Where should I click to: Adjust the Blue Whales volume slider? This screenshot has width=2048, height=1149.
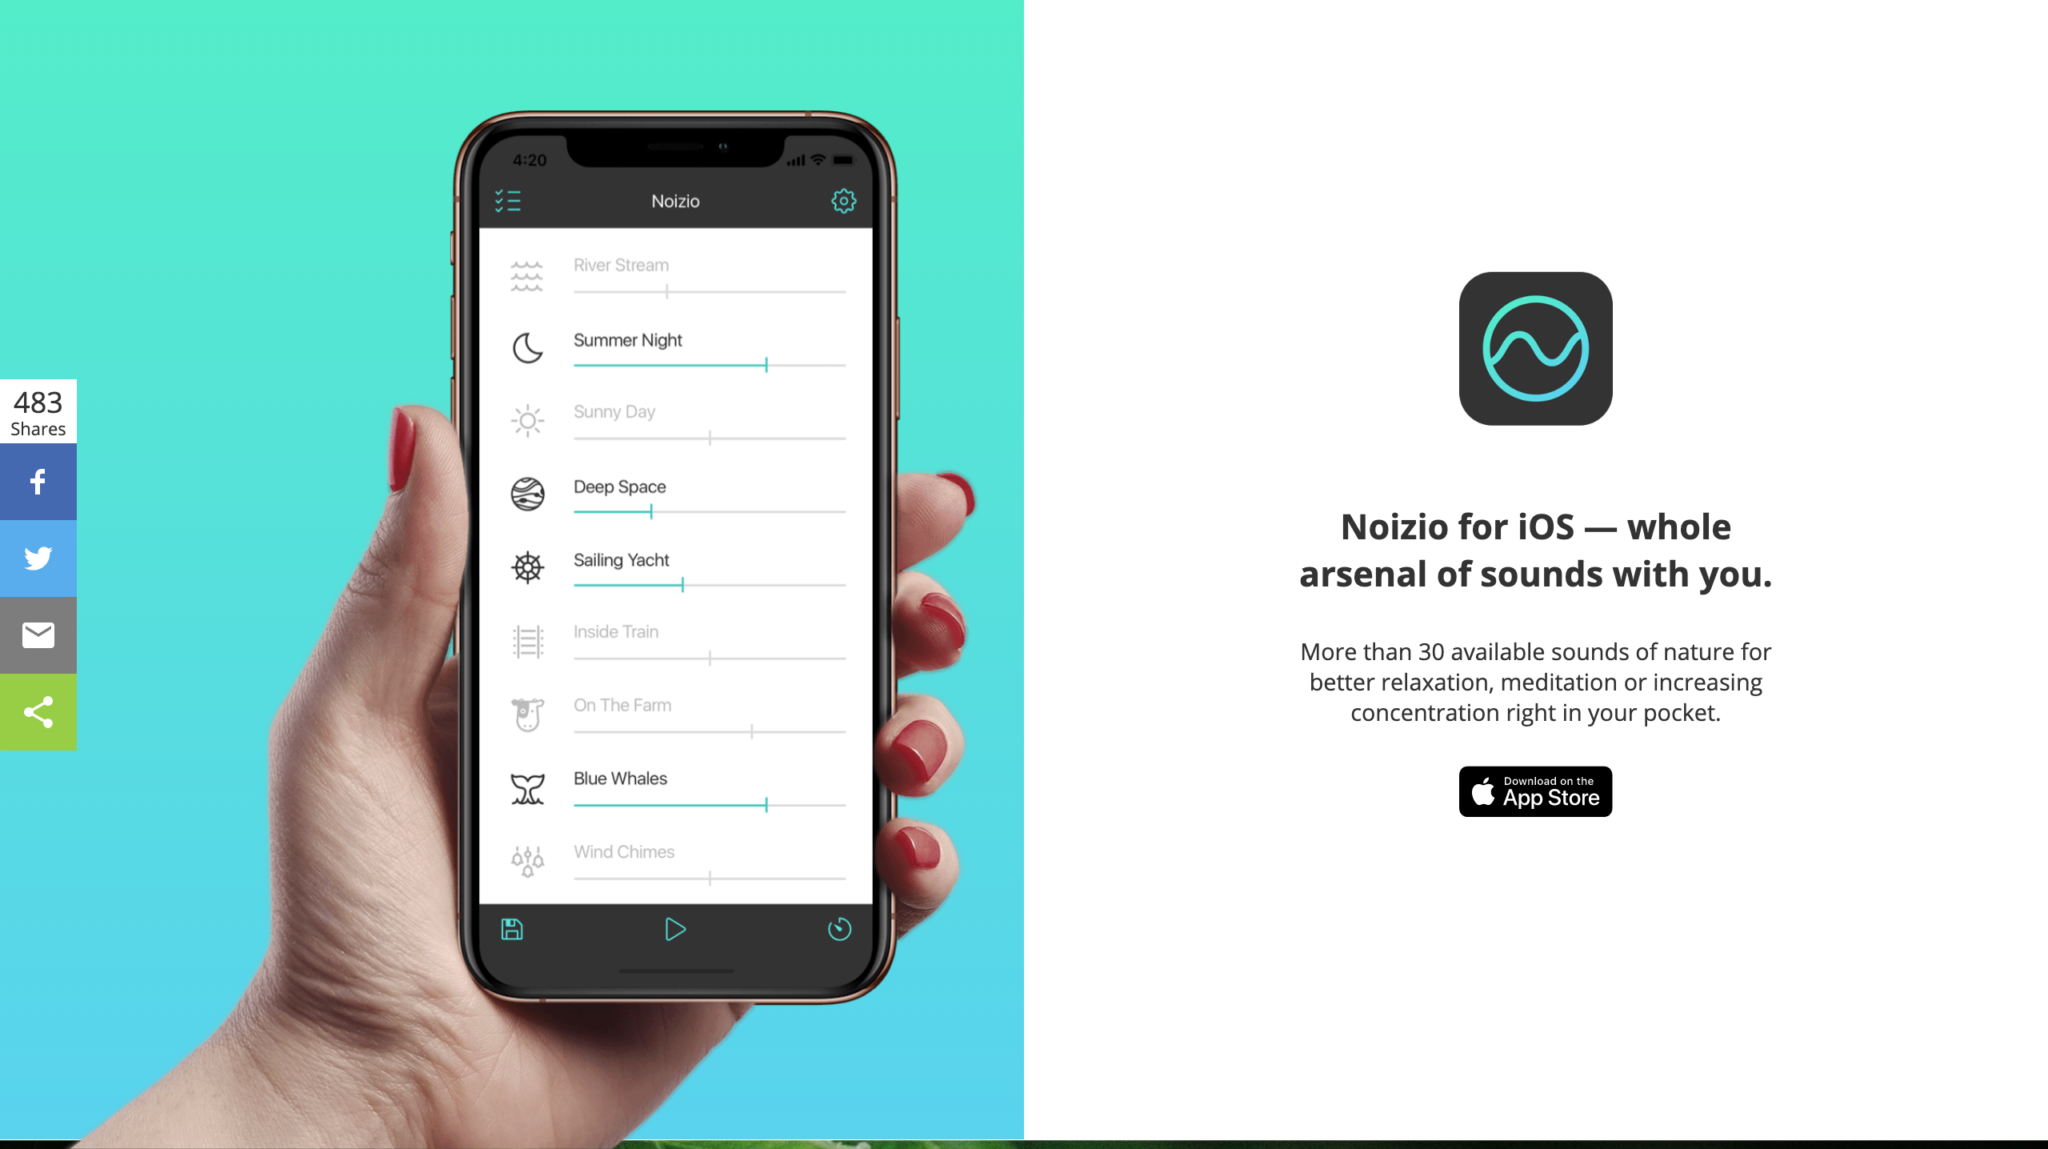pos(764,804)
